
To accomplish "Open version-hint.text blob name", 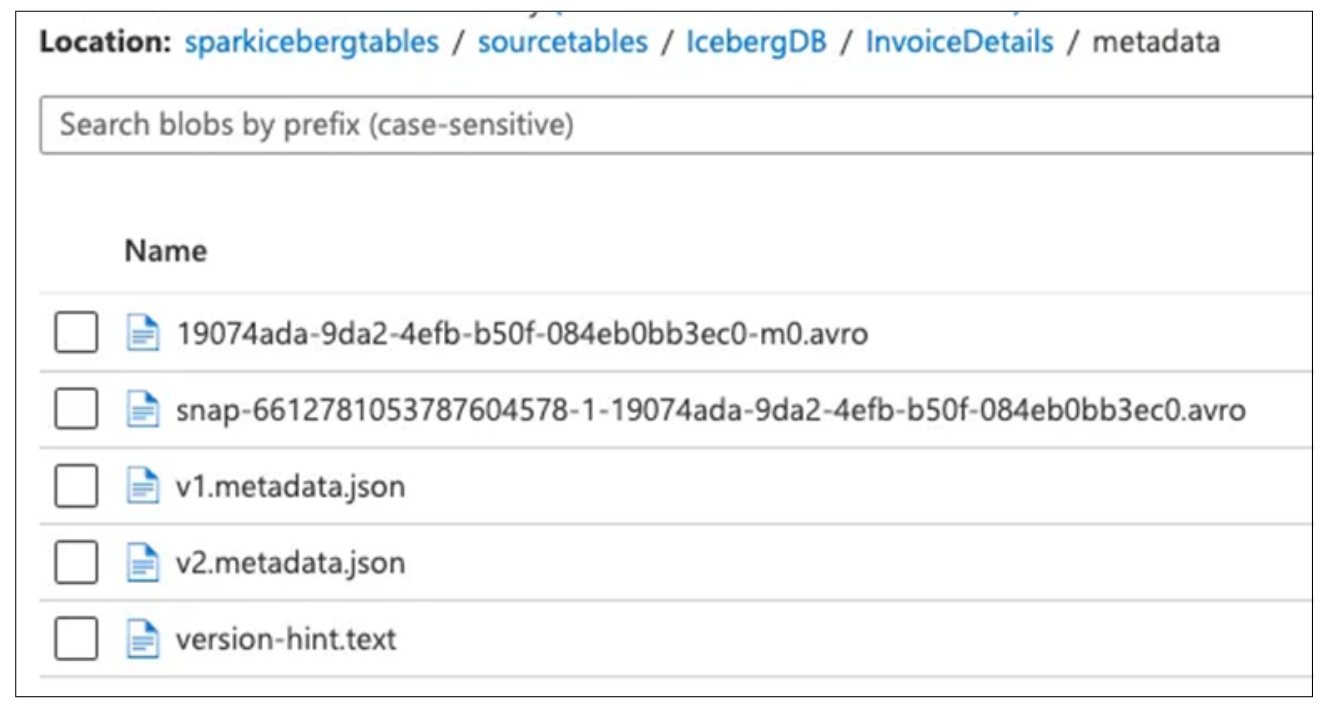I will tap(286, 639).
